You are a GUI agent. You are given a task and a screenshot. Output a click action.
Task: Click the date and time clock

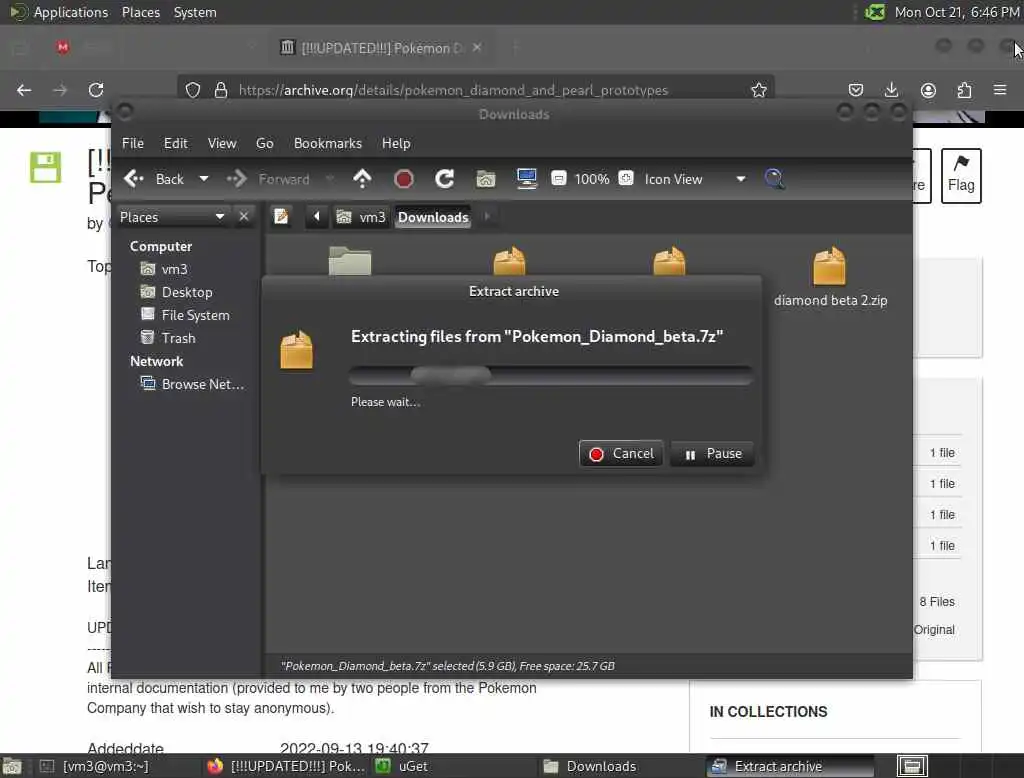957,12
